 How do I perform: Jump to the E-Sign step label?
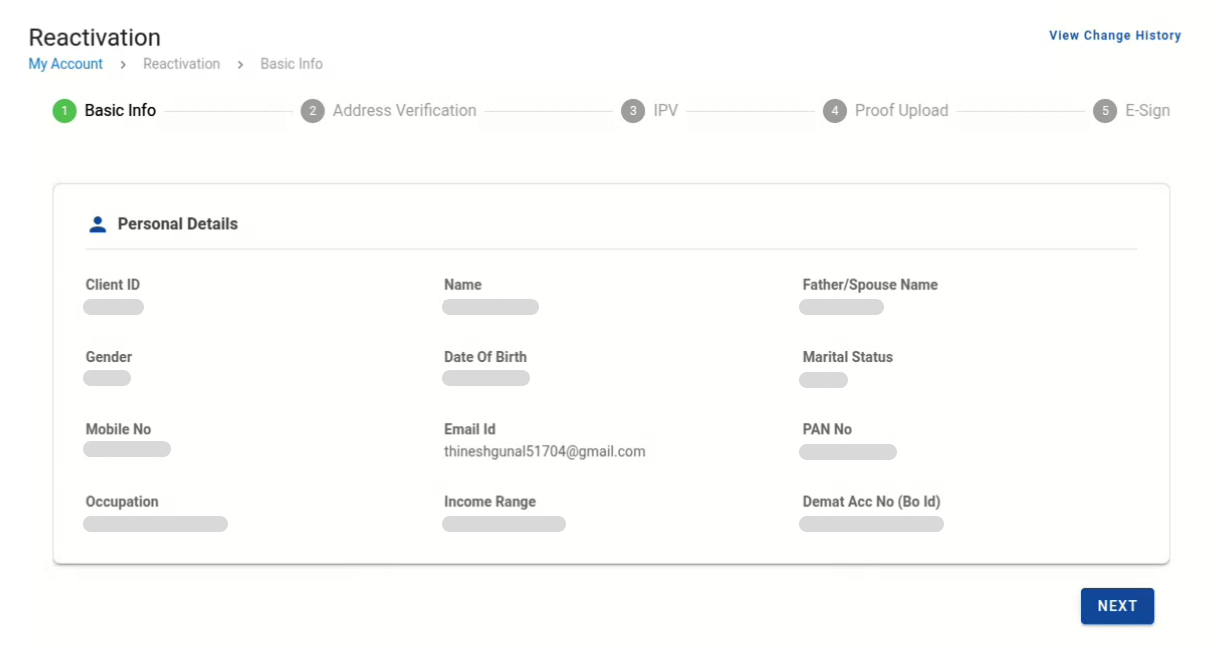[x=1147, y=111]
